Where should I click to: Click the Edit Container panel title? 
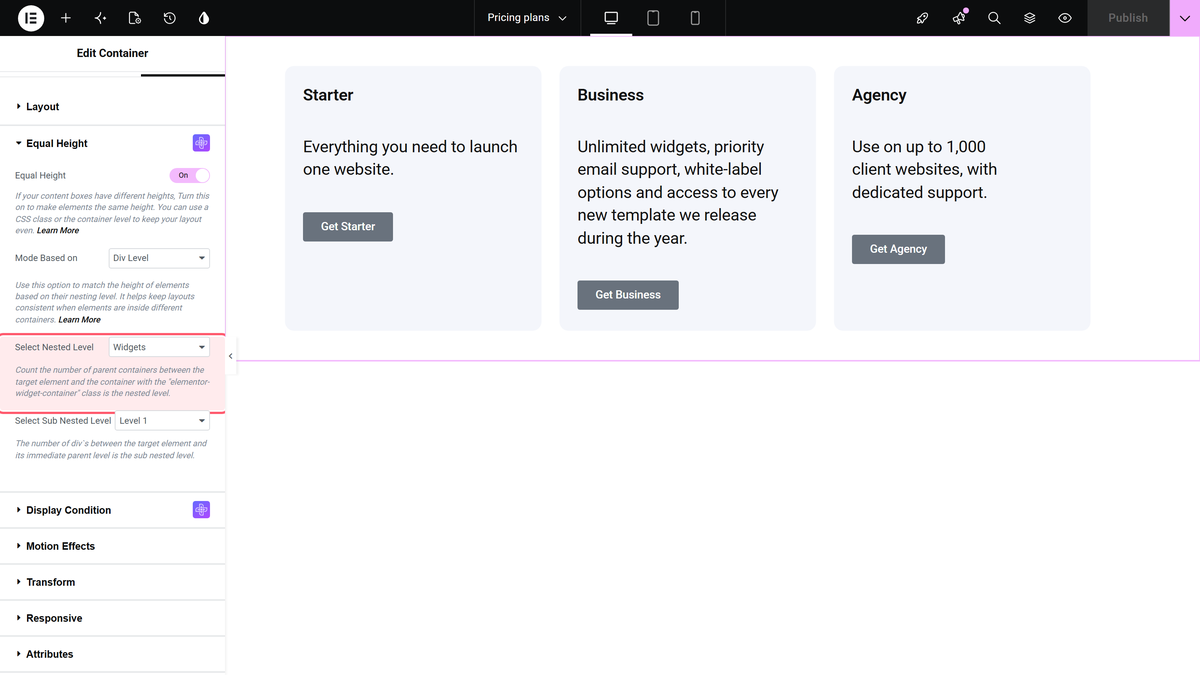coord(112,53)
